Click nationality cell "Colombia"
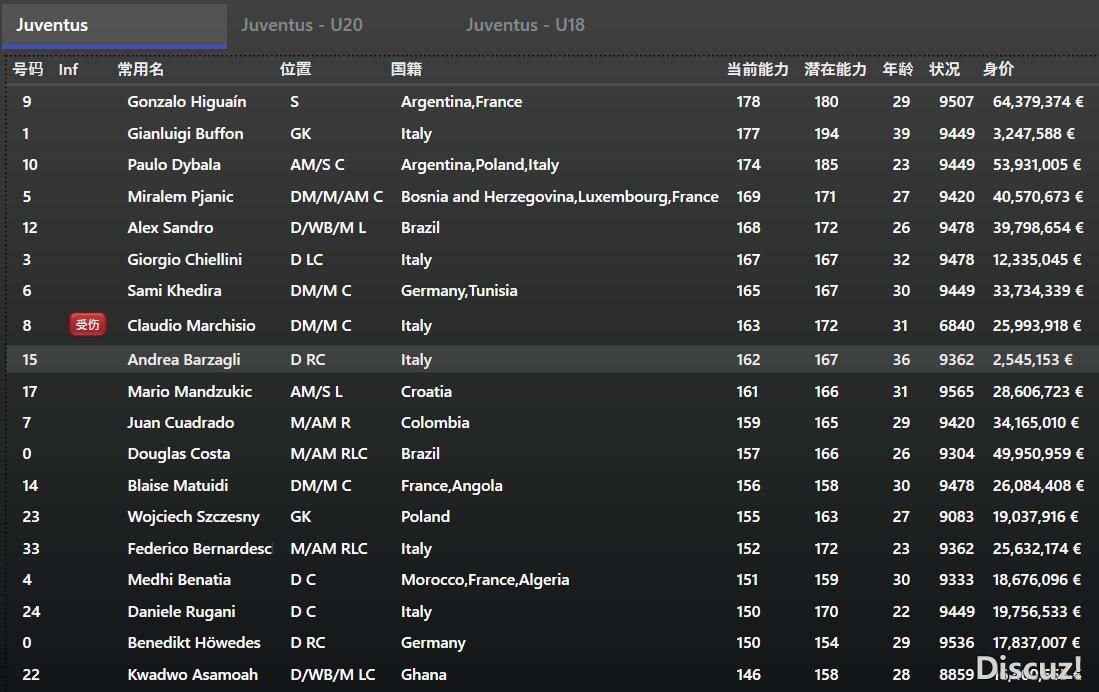 (435, 423)
